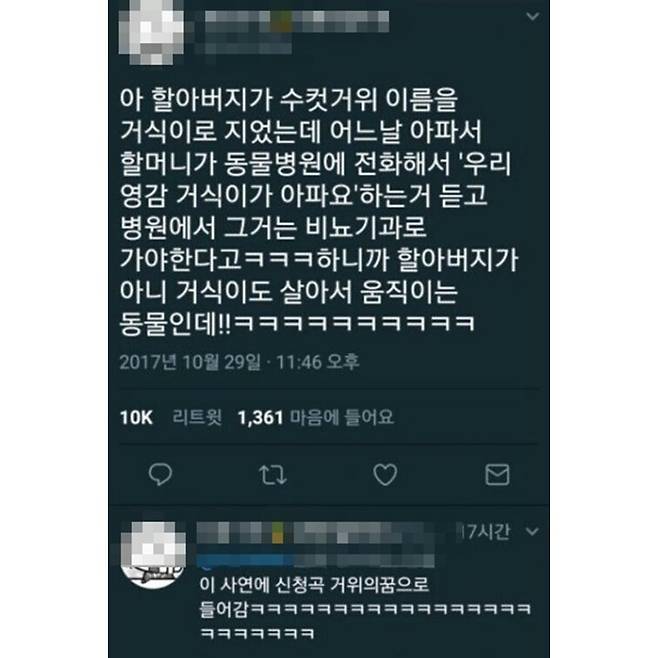View the 1,361 likes count
The height and width of the screenshot is (658, 658).
[260, 418]
